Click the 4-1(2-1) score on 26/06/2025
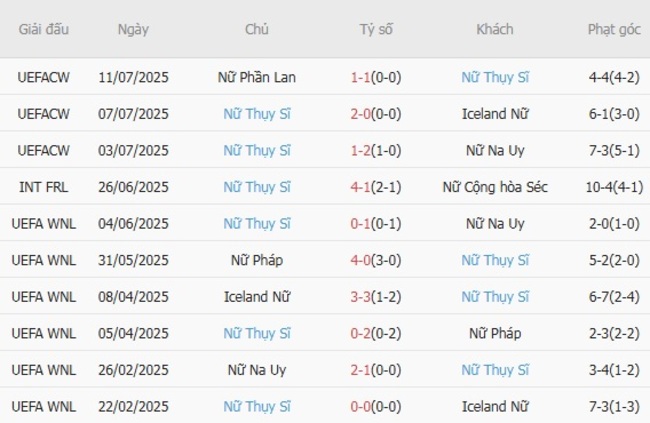Image resolution: width=650 pixels, height=423 pixels. tap(376, 187)
